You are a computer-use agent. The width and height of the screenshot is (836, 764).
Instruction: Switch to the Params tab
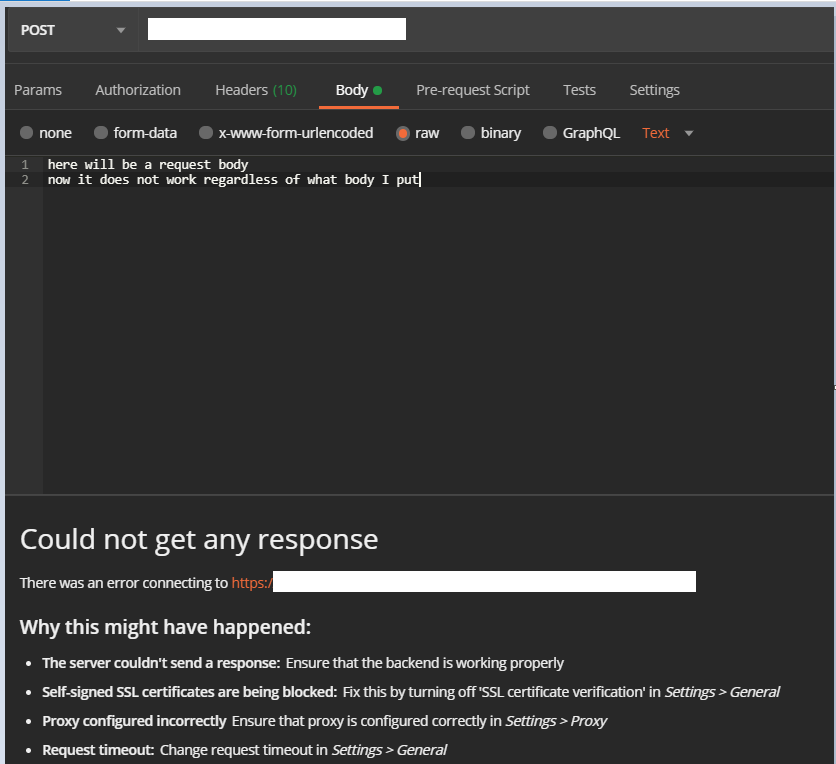[x=38, y=89]
